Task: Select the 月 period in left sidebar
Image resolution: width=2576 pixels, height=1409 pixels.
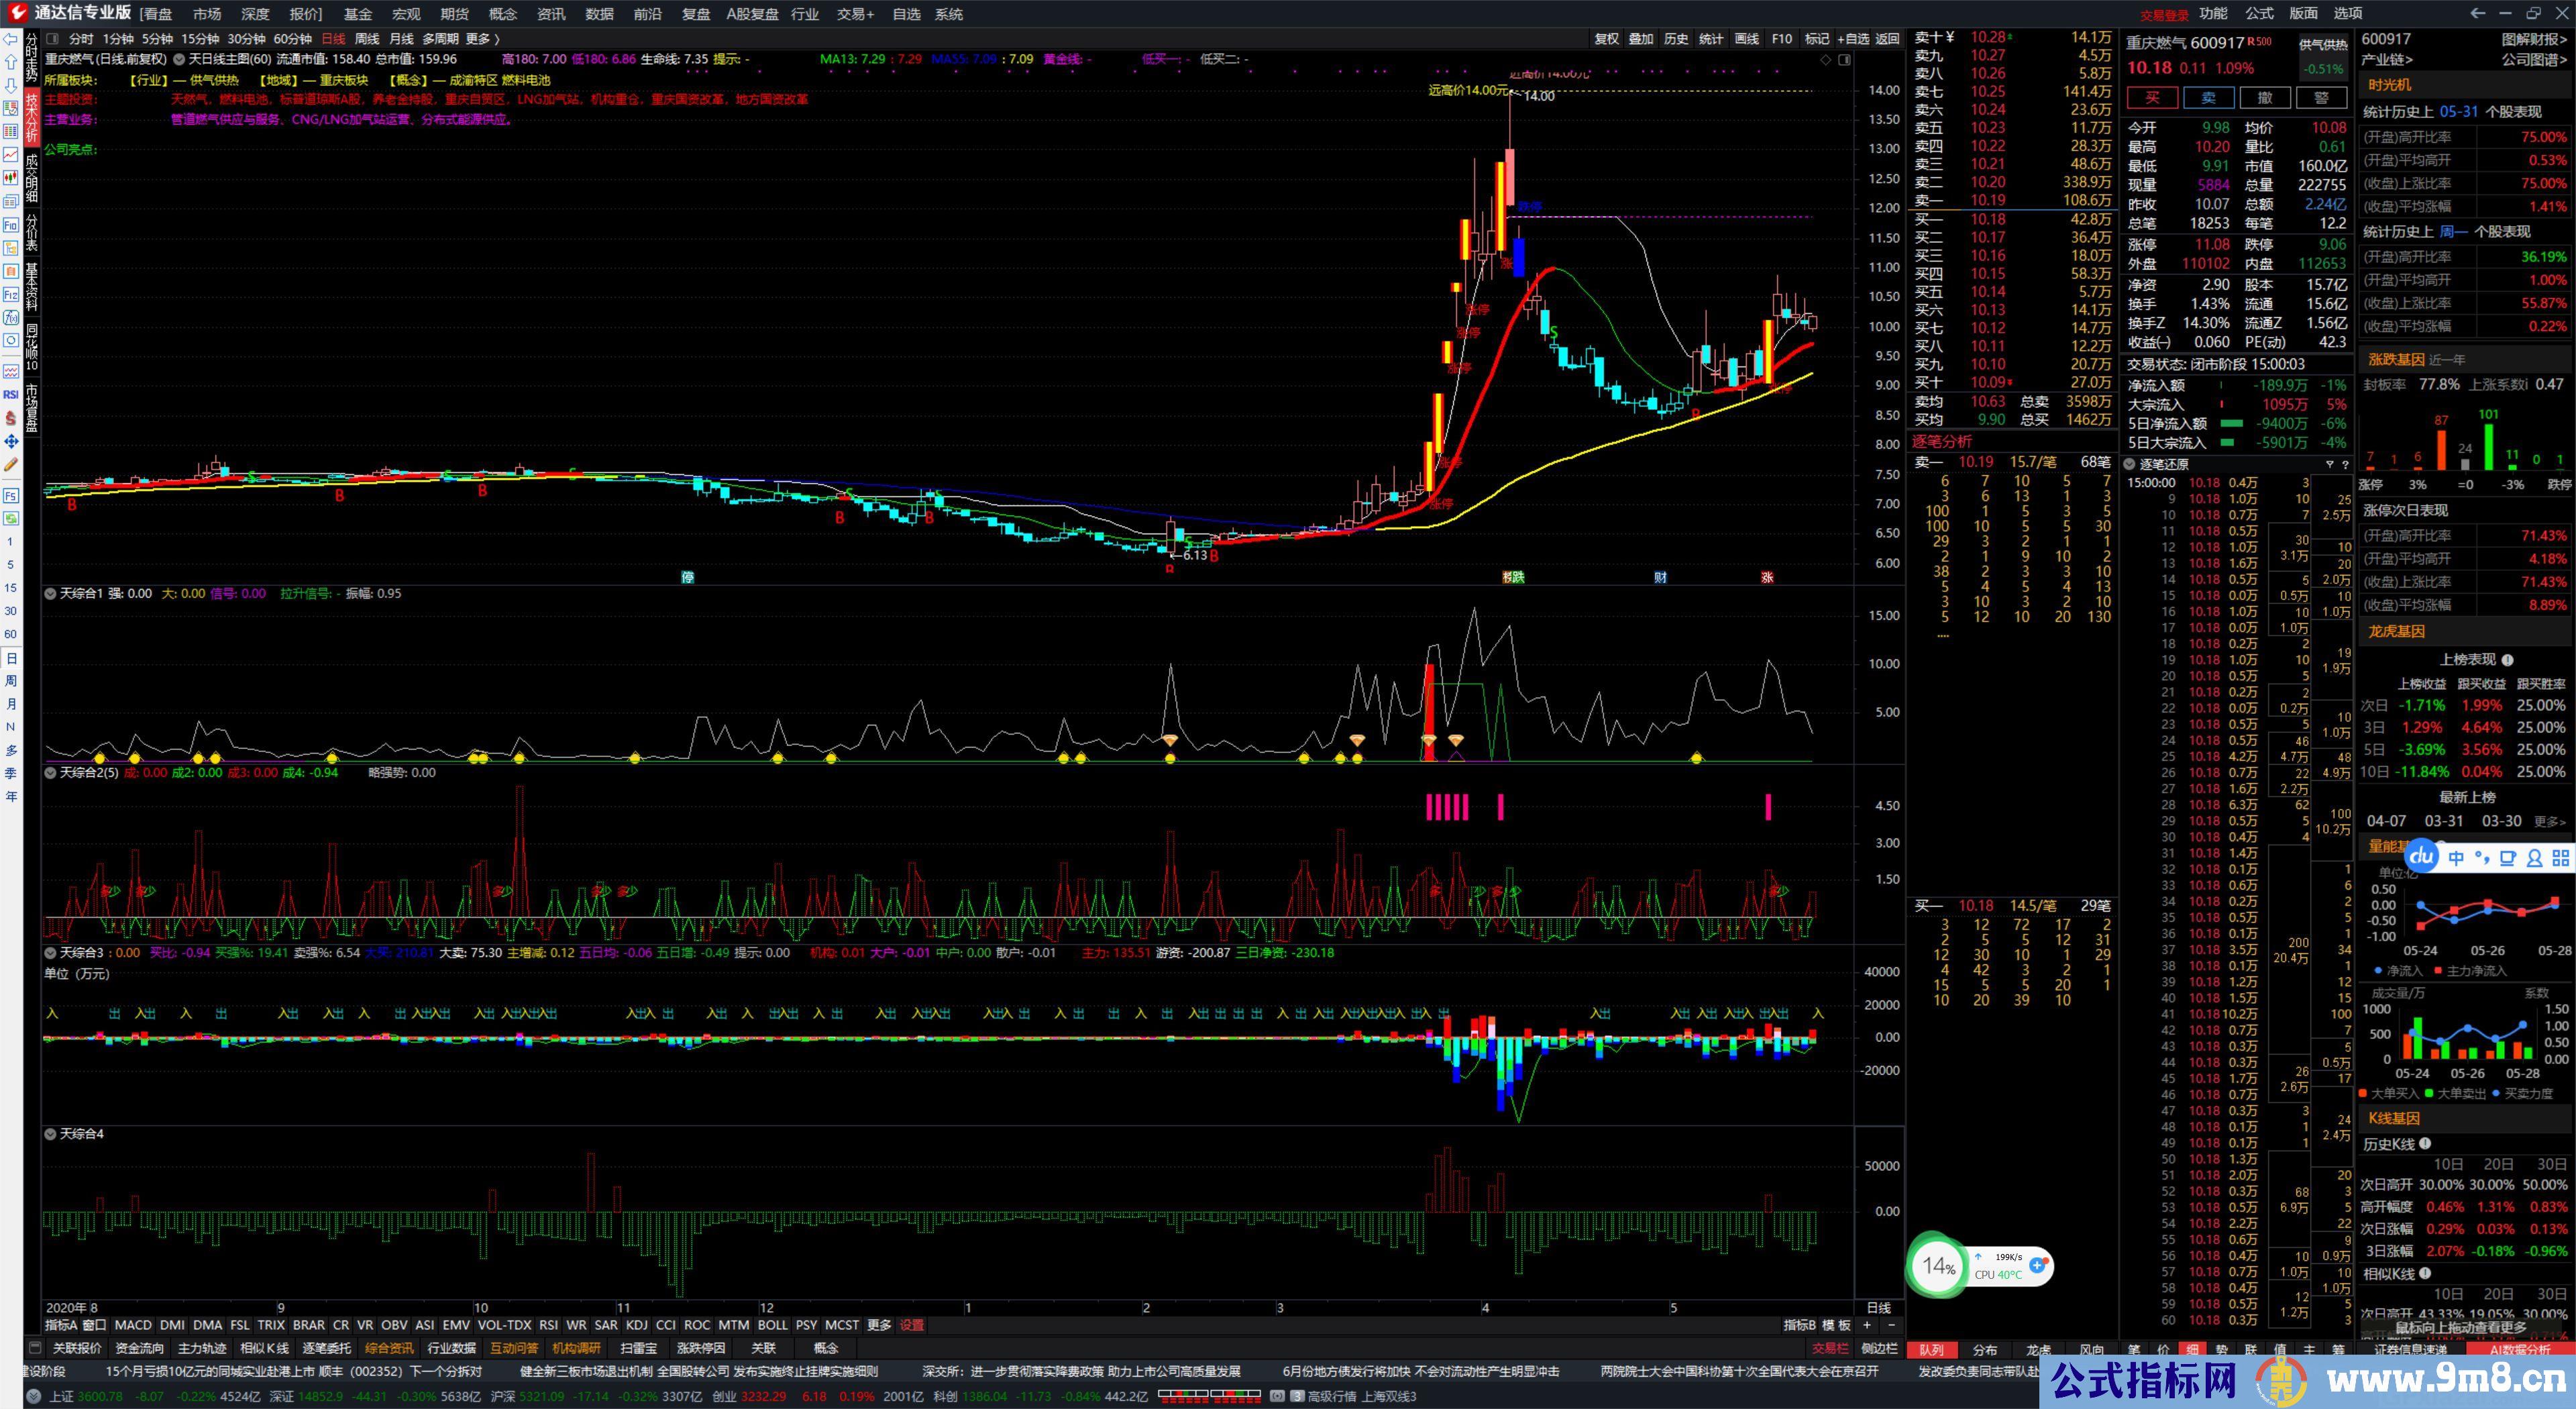Action: click(x=11, y=704)
